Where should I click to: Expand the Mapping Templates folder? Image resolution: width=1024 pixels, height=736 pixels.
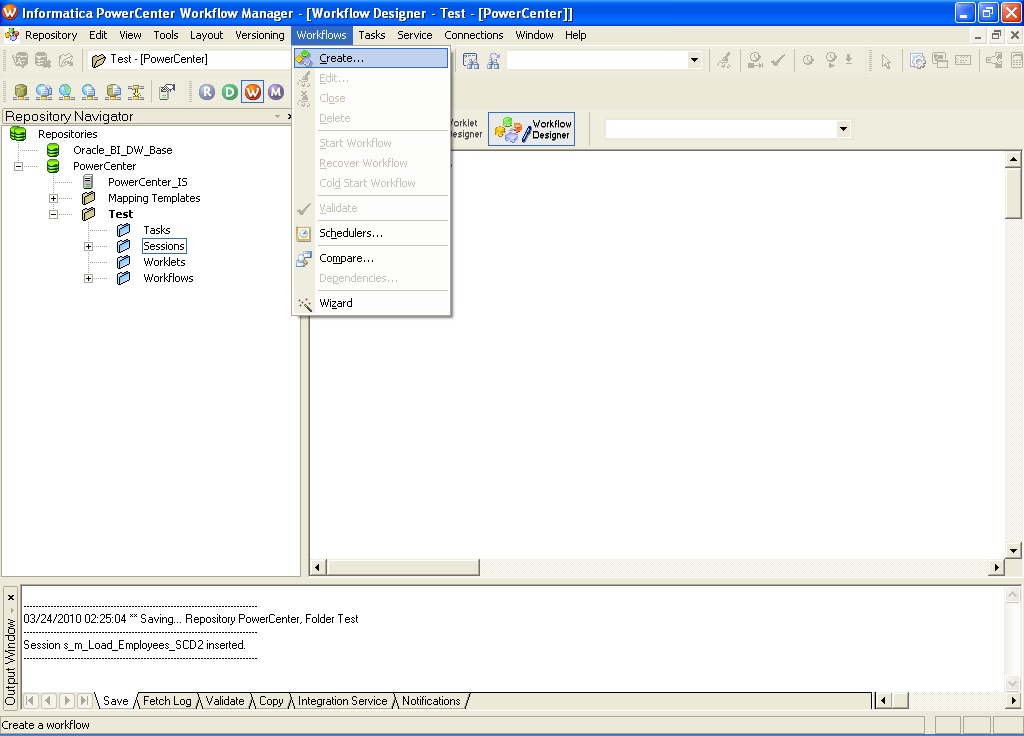[54, 199]
